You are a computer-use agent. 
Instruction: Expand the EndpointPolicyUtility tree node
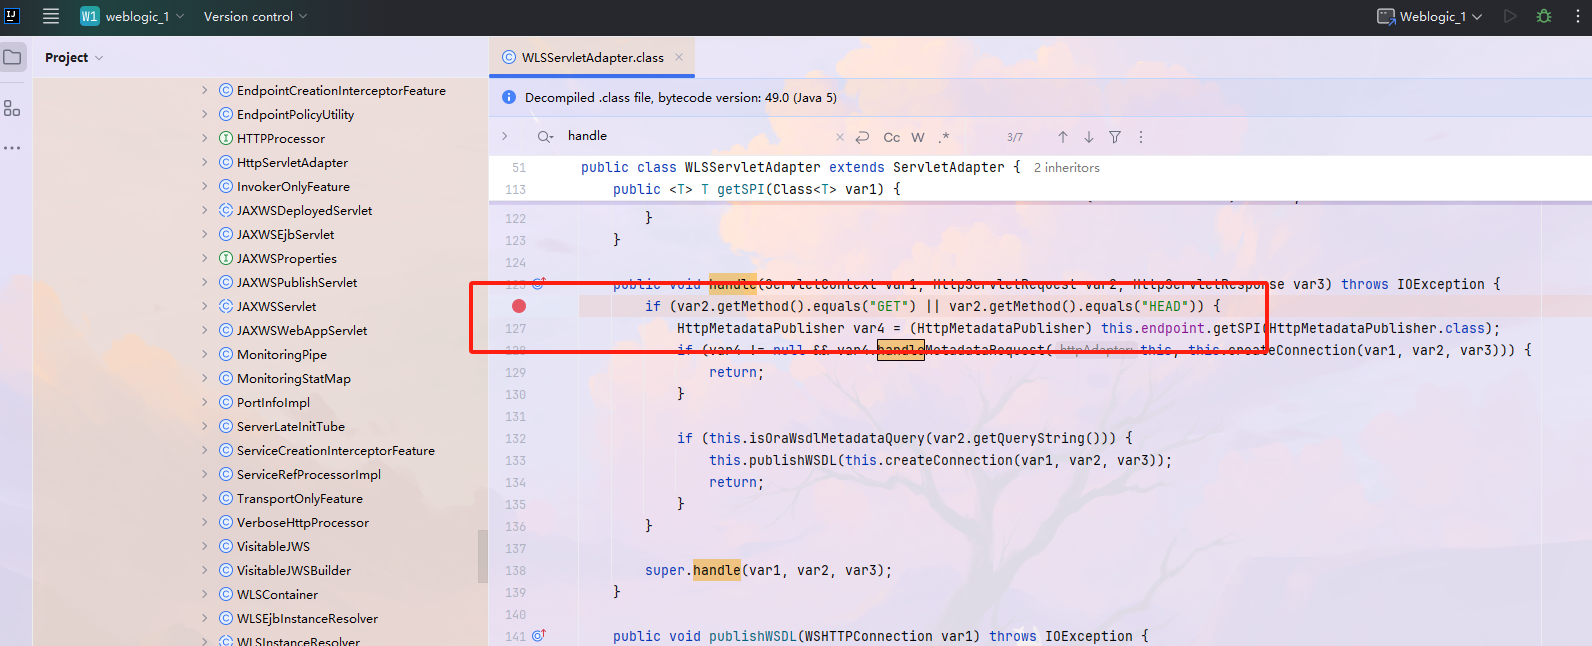(x=205, y=114)
